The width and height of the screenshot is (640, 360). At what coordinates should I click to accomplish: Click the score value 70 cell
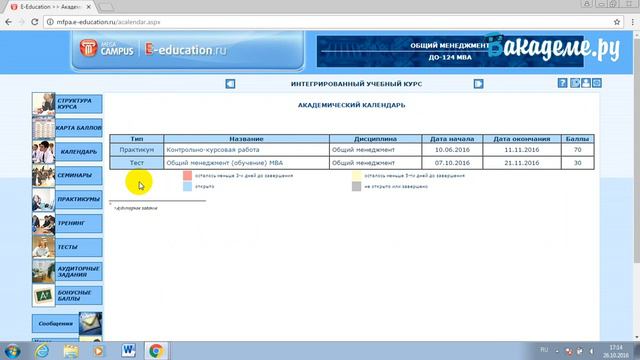pyautogui.click(x=578, y=150)
